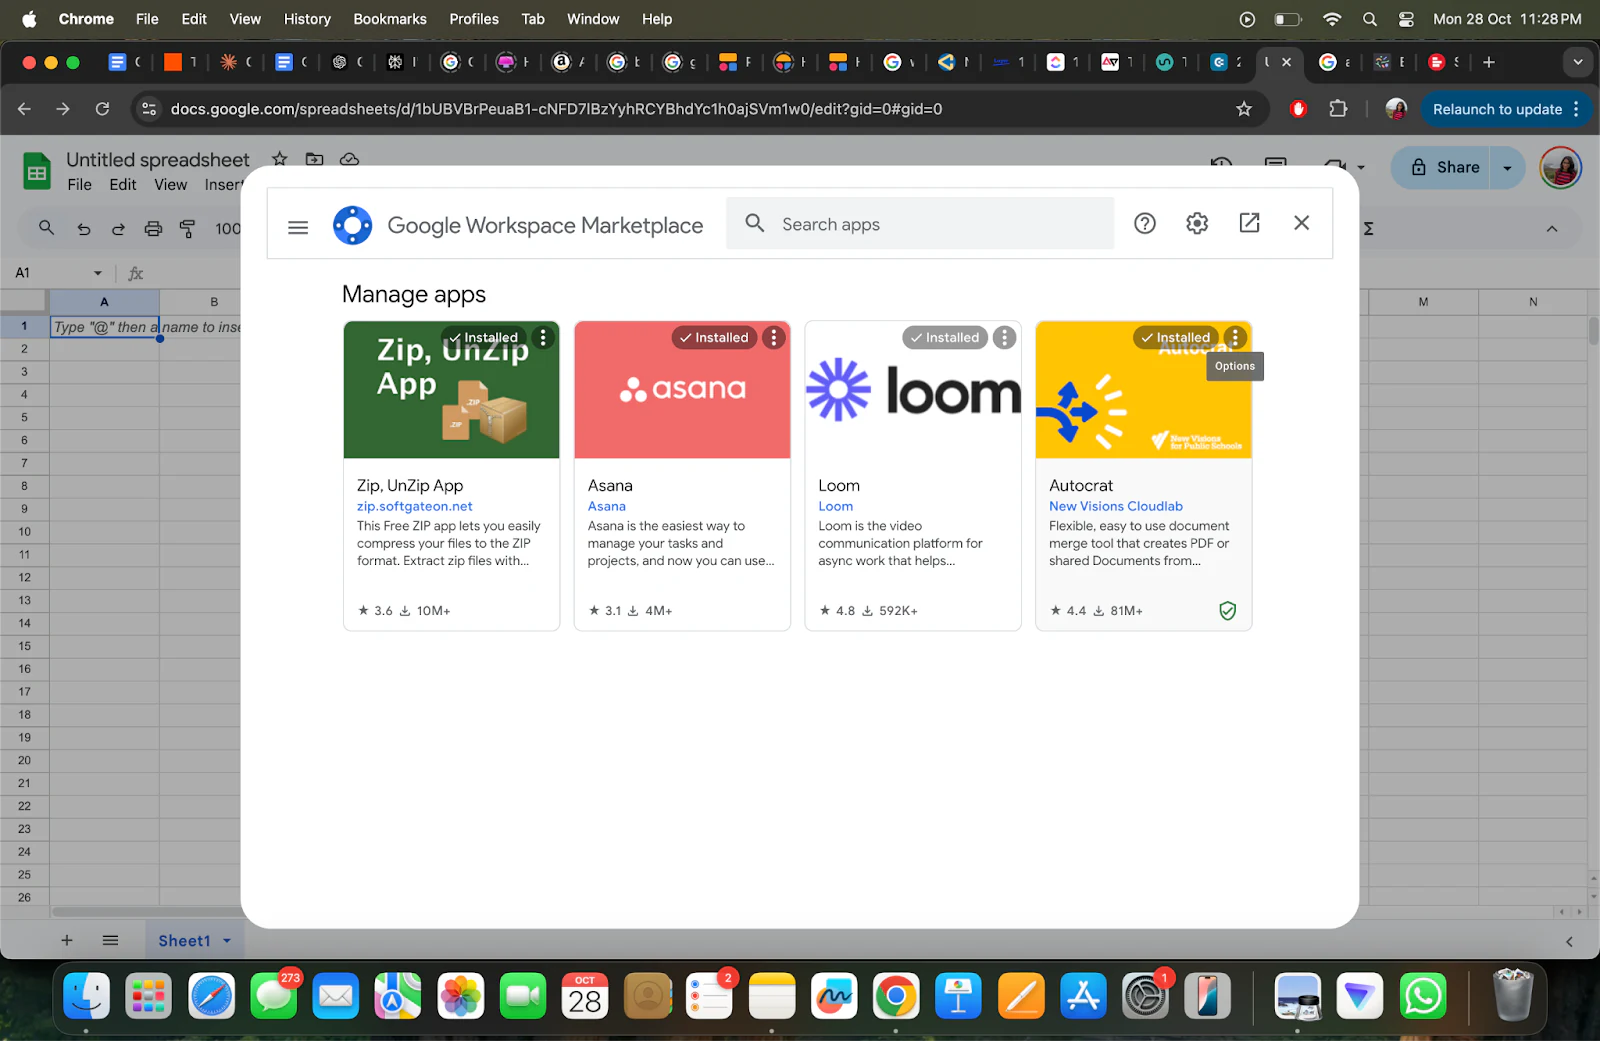The image size is (1600, 1041).
Task: Open Sheet1 tab dropdown menu
Action: (x=227, y=941)
